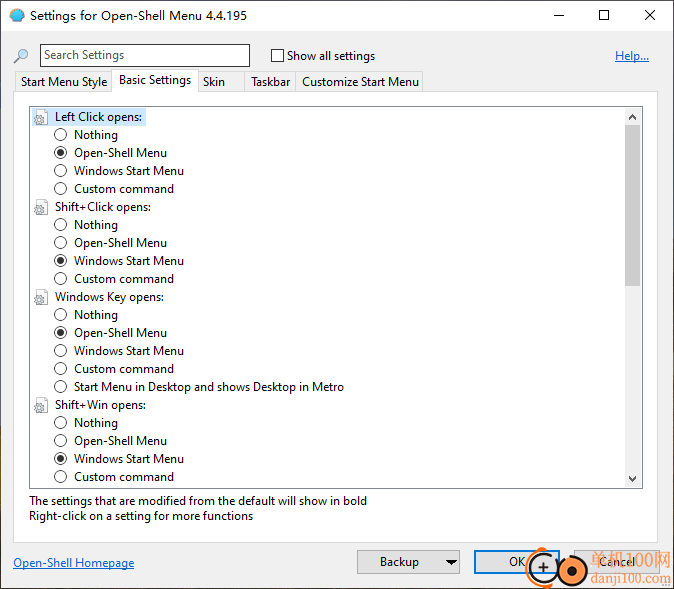The image size is (674, 589).
Task: Click the setting icon beside Windows Key opens
Action: coord(41,298)
